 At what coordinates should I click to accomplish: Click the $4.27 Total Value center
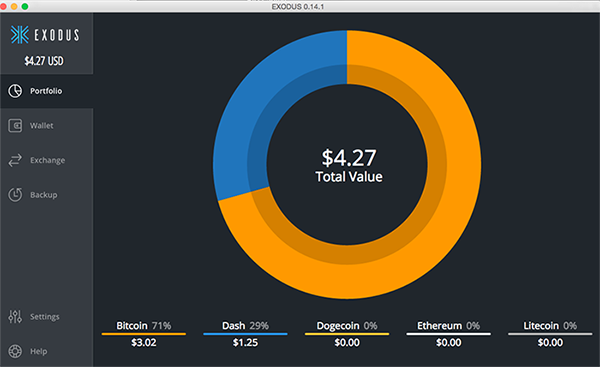(x=349, y=165)
